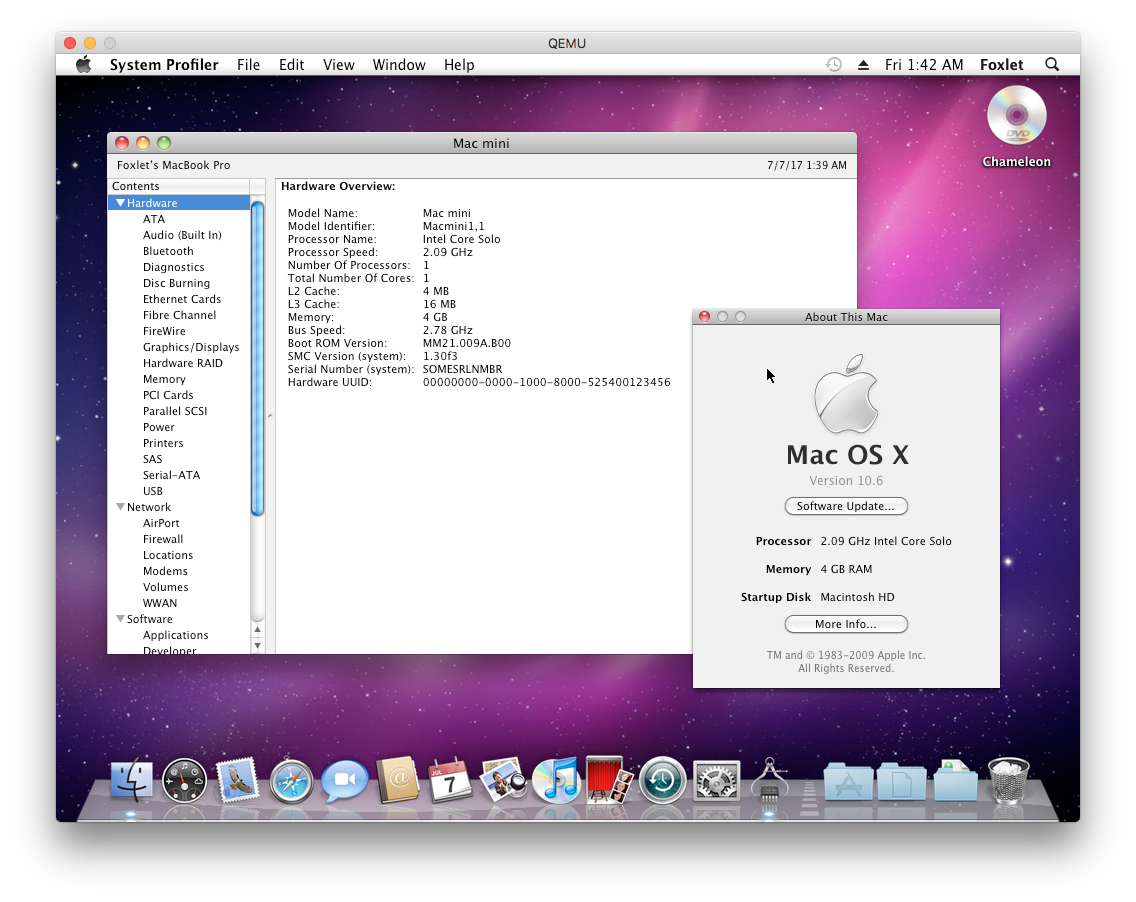Screen dimensions: 1136x902
Task: Open the Trash in the Dock
Action: 1008,780
